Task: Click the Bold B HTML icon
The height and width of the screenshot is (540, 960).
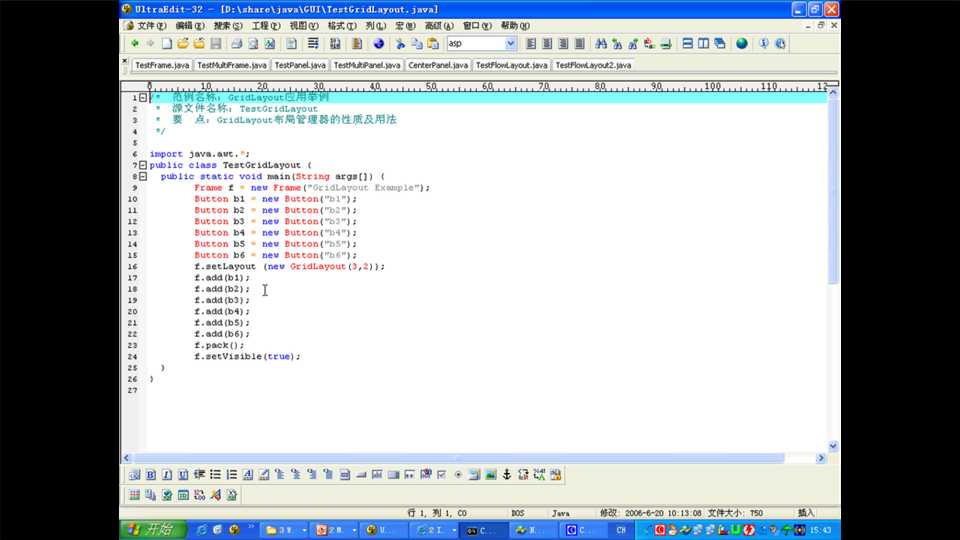Action: point(151,474)
